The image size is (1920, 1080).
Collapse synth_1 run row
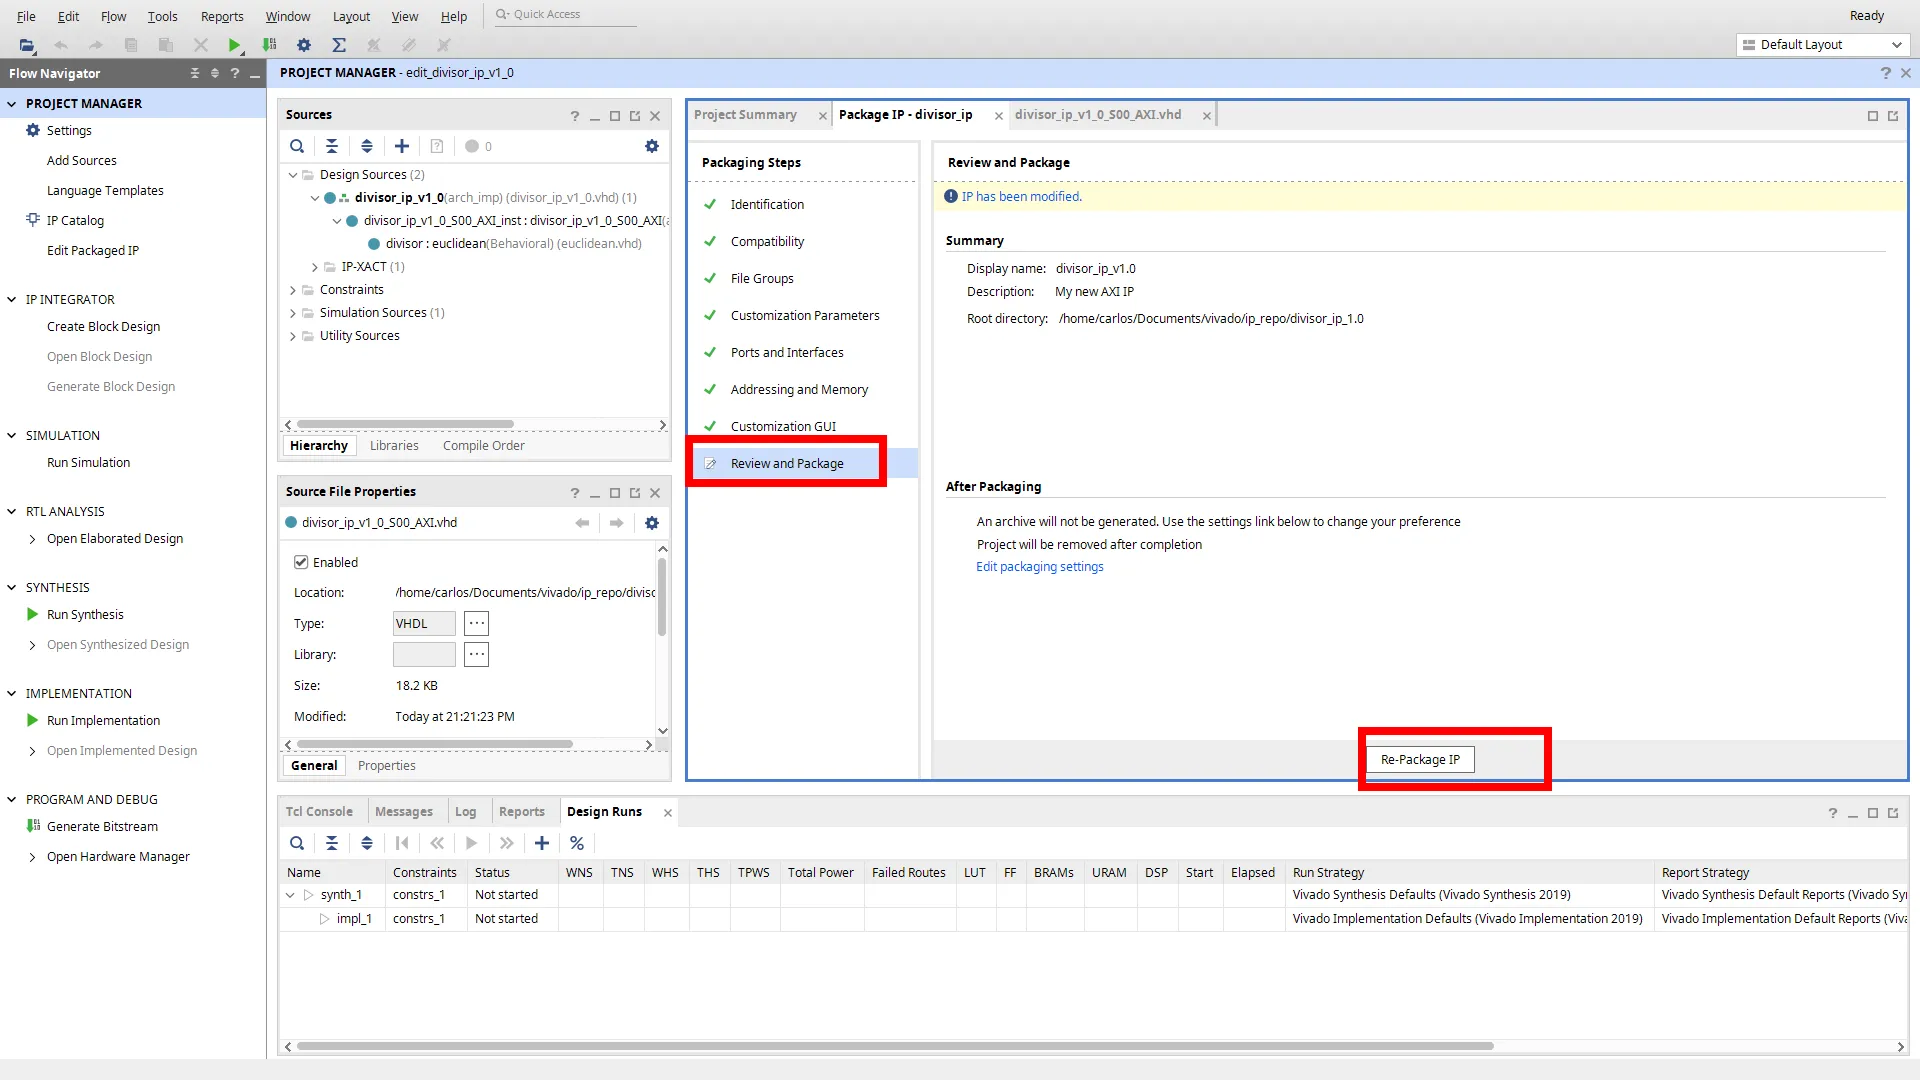coord(290,895)
